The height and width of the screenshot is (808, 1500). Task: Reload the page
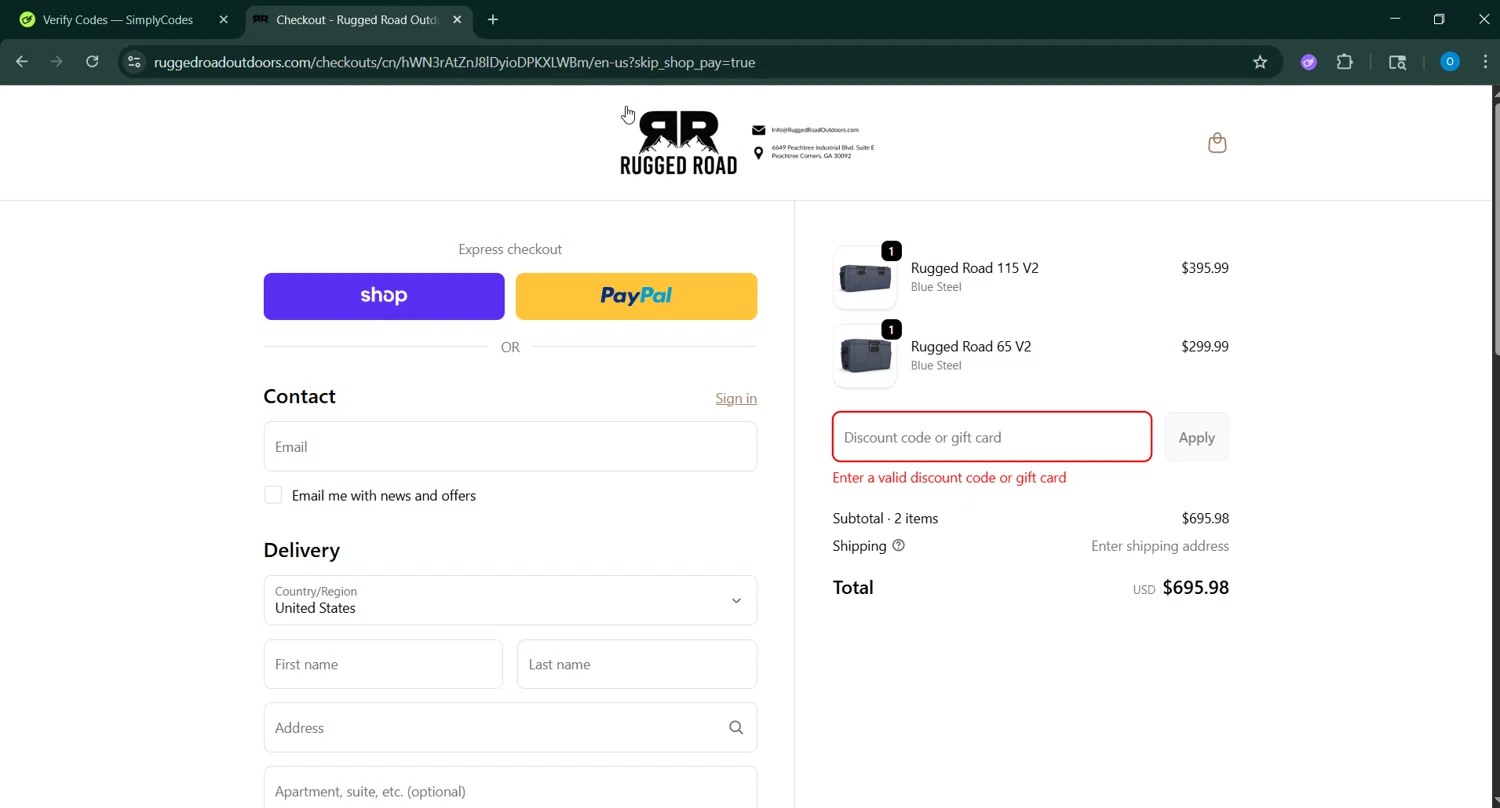click(92, 62)
